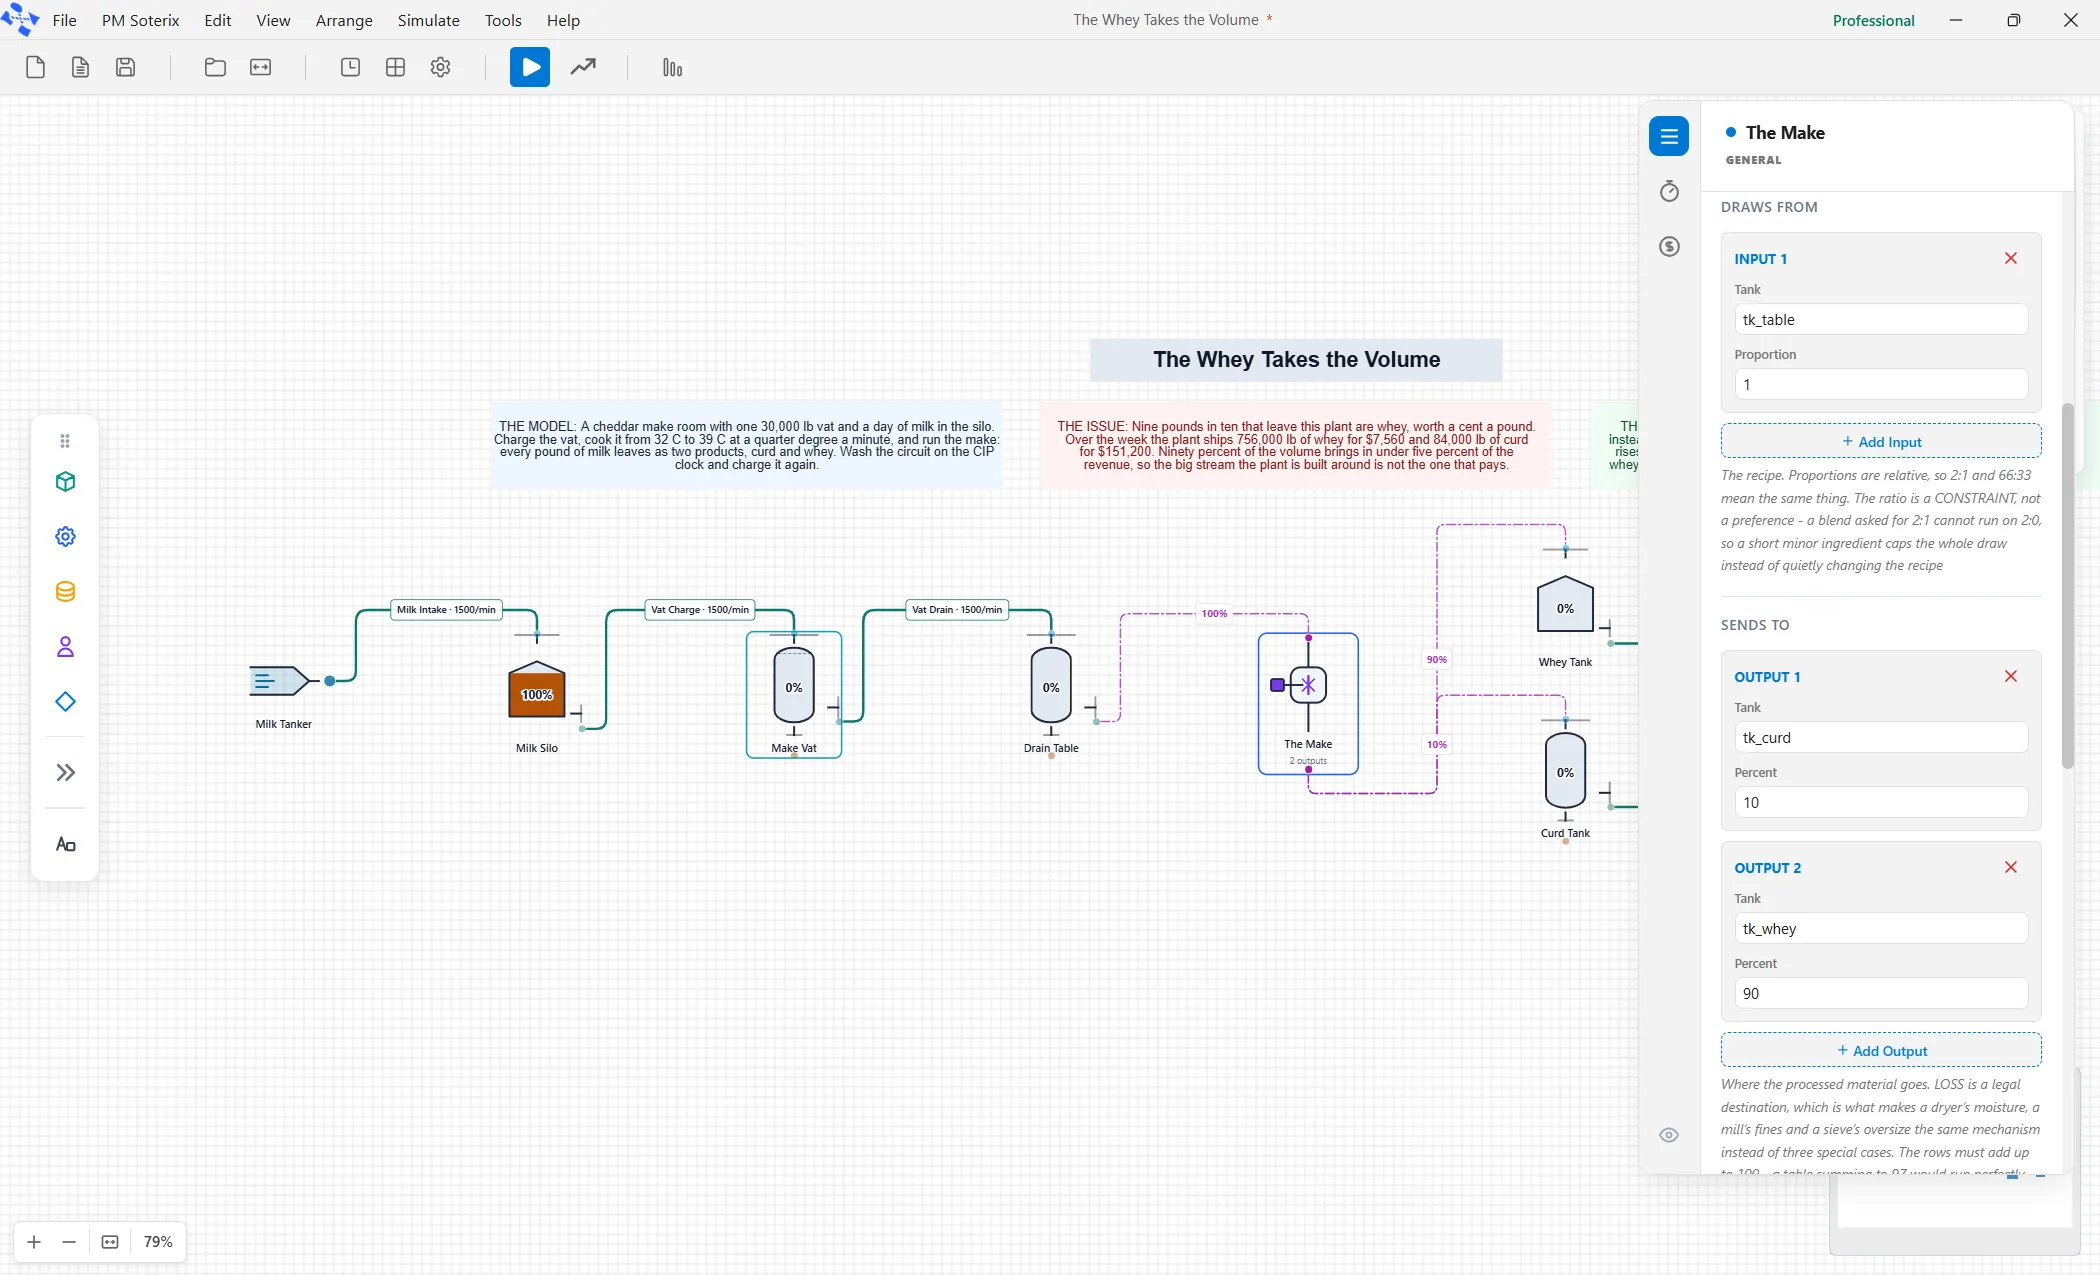The height and width of the screenshot is (1275, 2100).
Task: Expand the sidebar with double chevron
Action: click(65, 772)
